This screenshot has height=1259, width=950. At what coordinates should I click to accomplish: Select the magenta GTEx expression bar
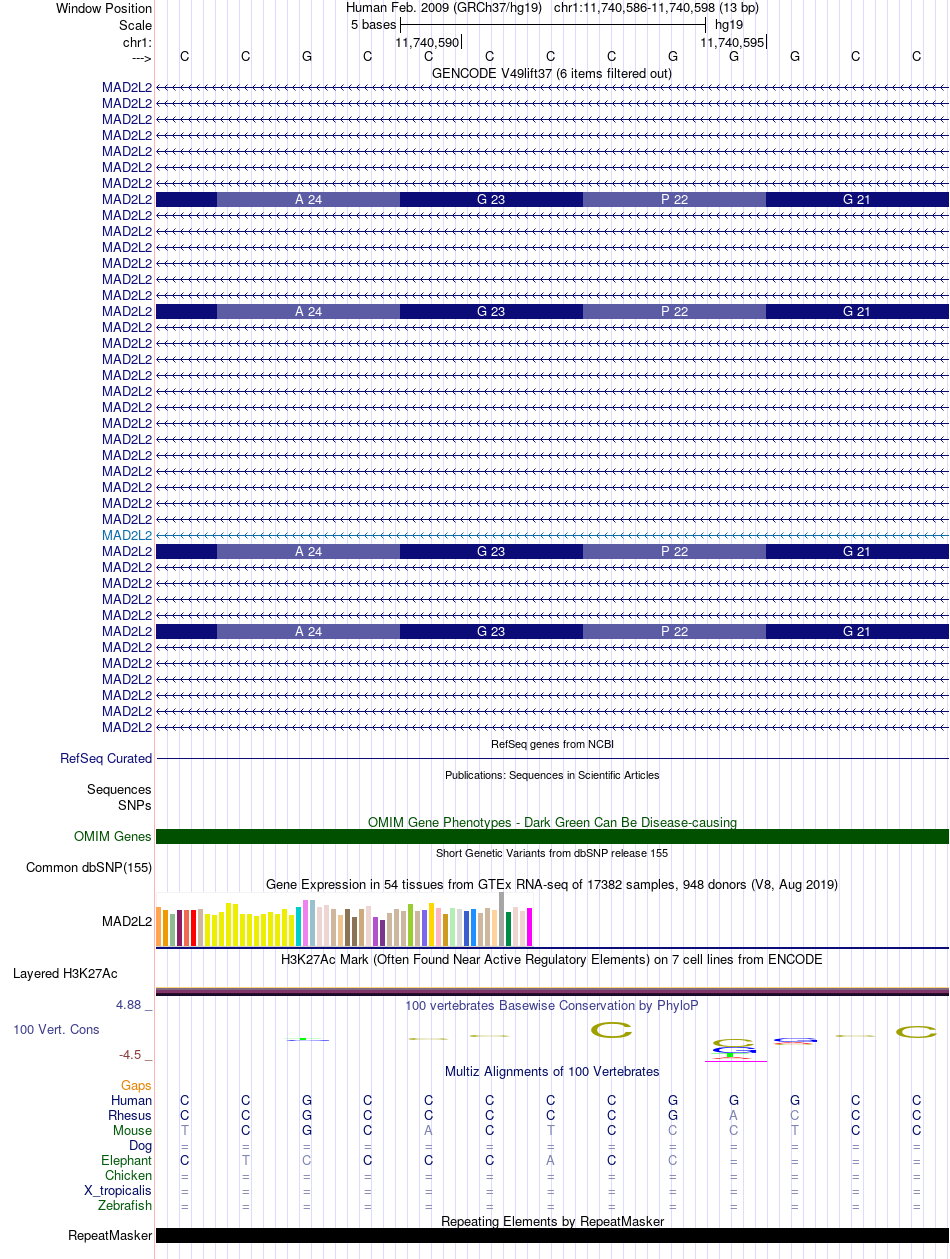click(530, 926)
